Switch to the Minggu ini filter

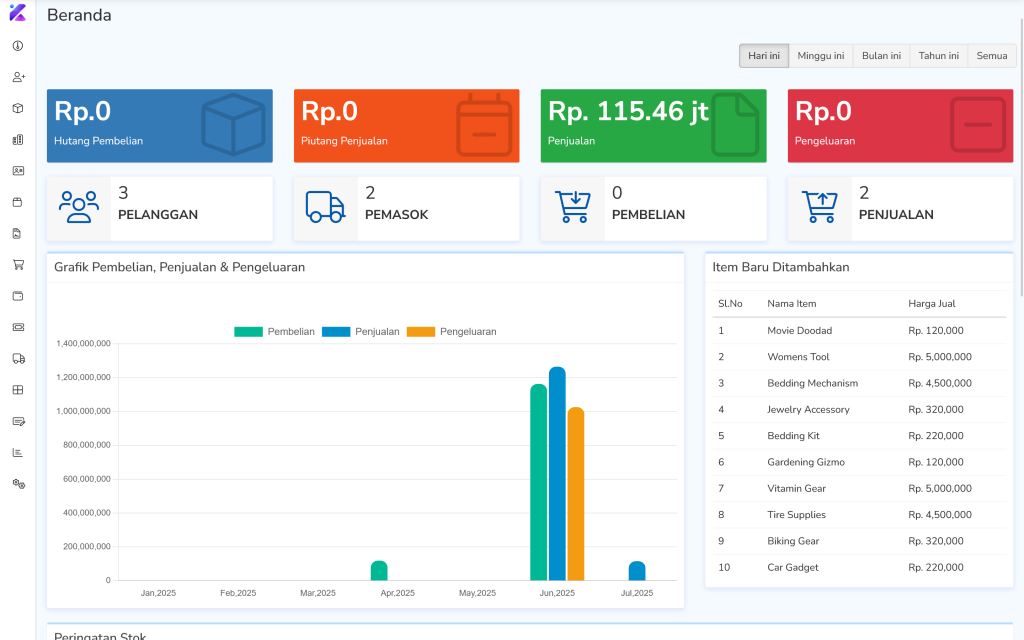[x=820, y=56]
